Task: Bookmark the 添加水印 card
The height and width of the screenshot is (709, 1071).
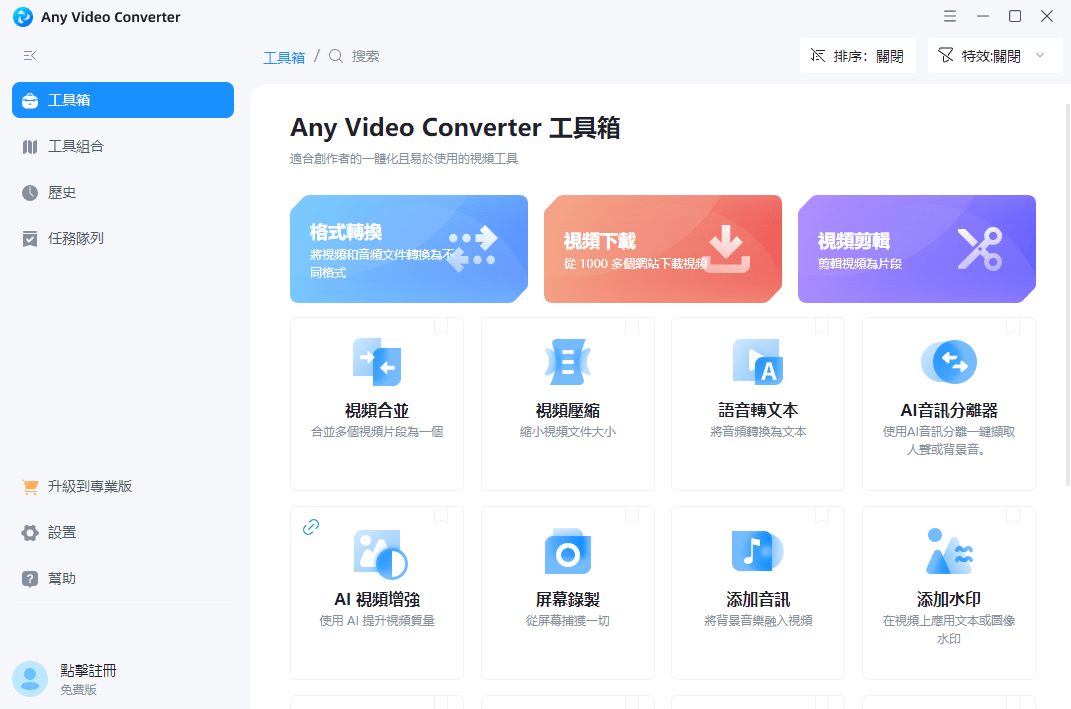Action: tap(1014, 515)
